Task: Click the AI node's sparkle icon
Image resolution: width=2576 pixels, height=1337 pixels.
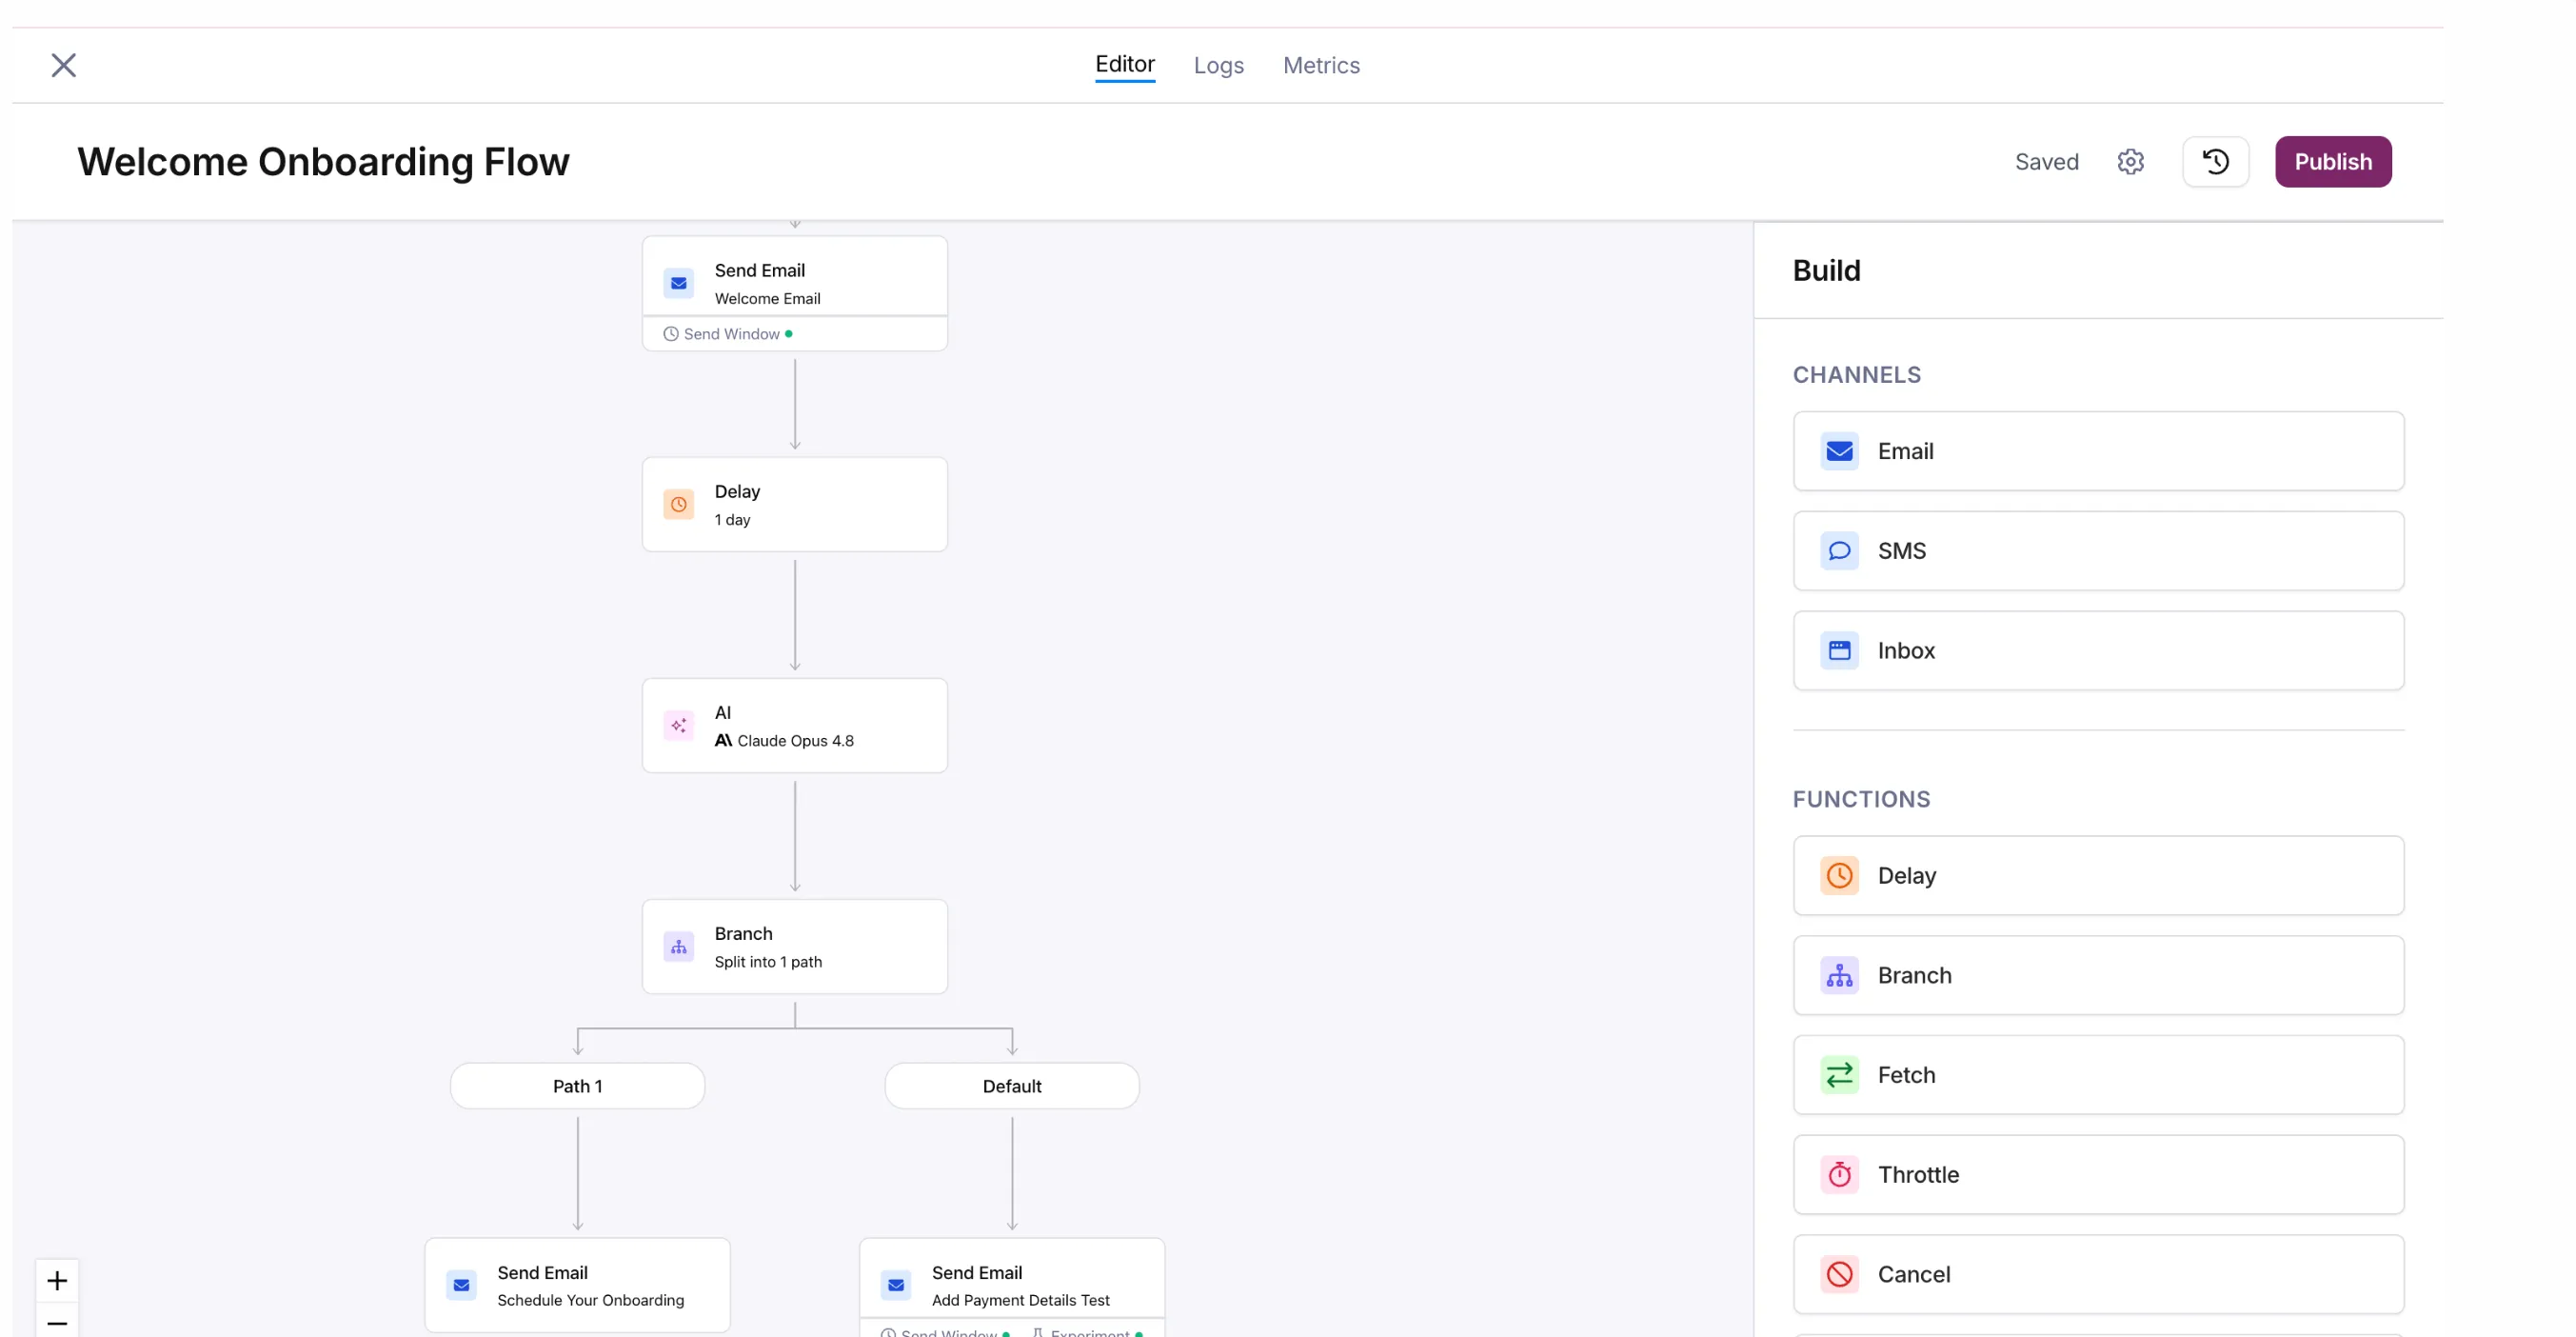Action: [678, 726]
